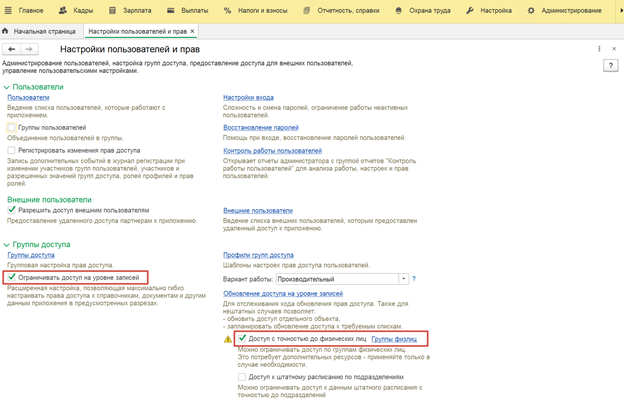Open the Настройка section
Screen dimensions: 624x403
pos(489,10)
